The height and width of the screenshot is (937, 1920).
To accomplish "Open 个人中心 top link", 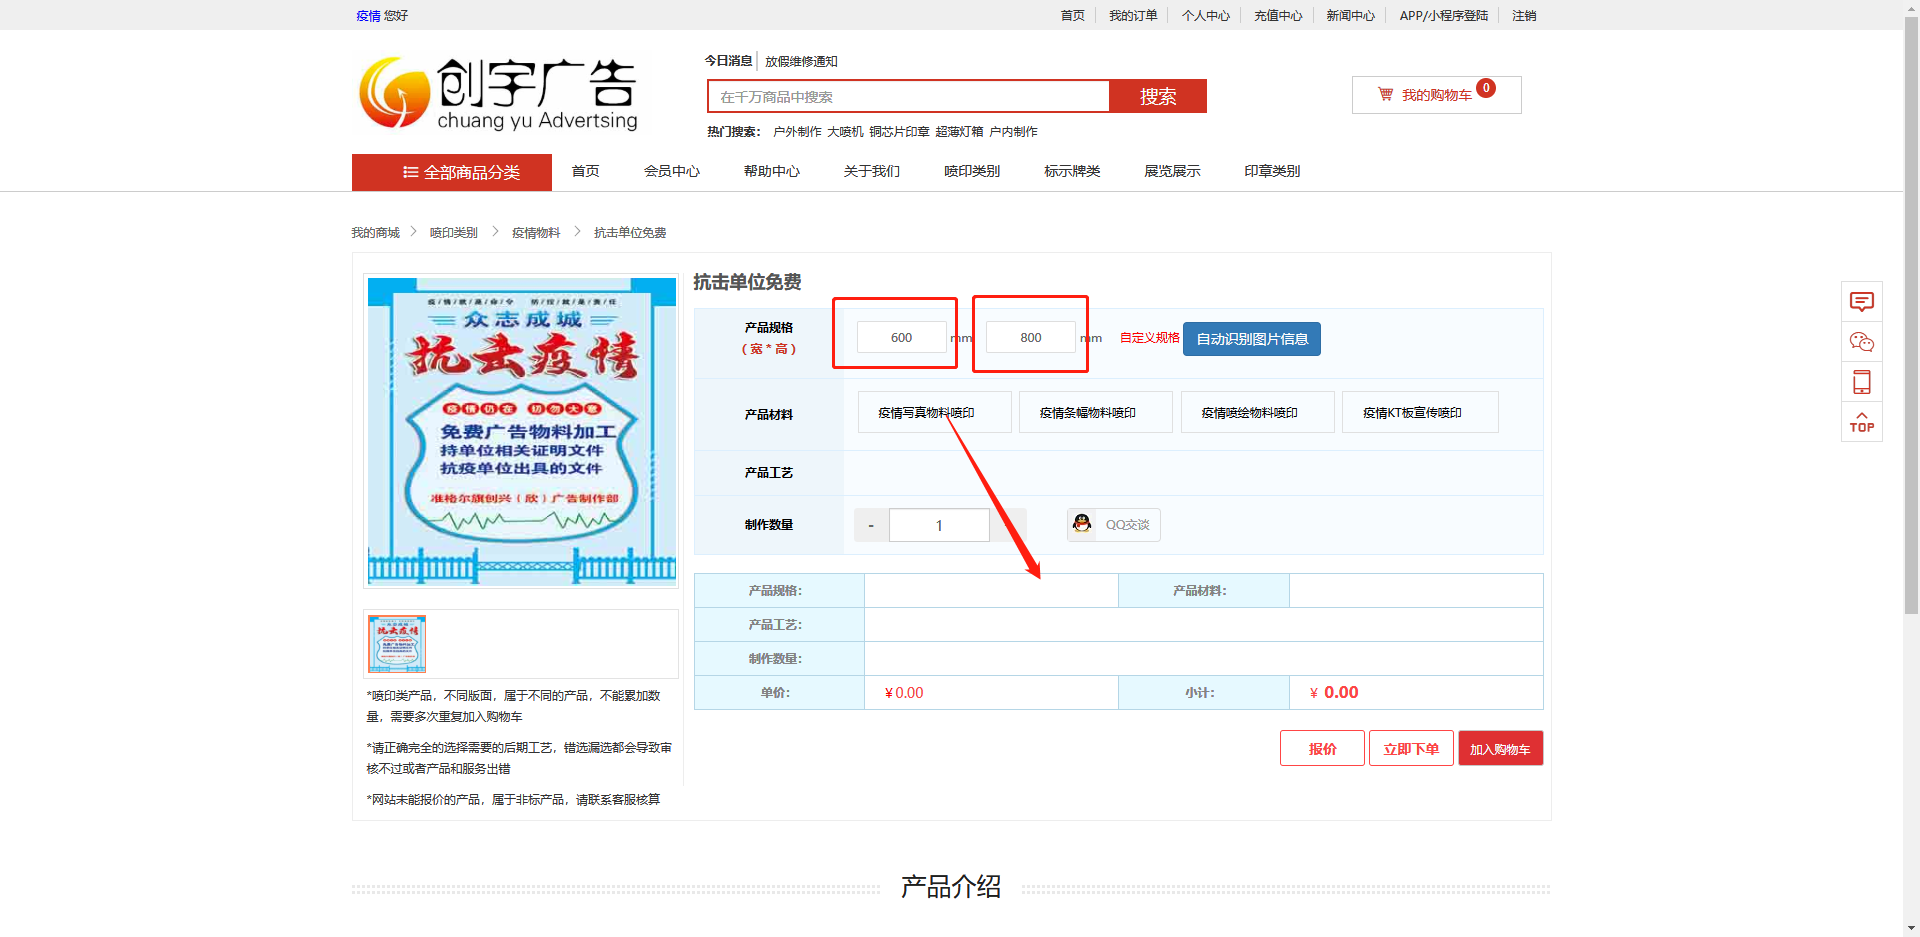I will click(1206, 15).
